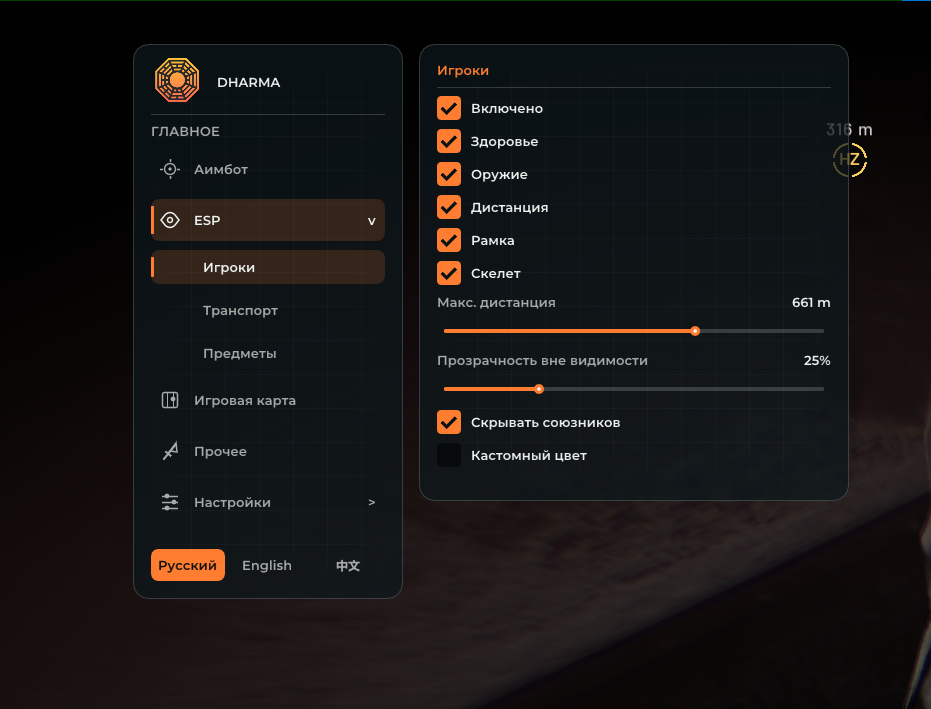Open the Транспорт submenu item
Screen dimensions: 931x709
pos(268,311)
